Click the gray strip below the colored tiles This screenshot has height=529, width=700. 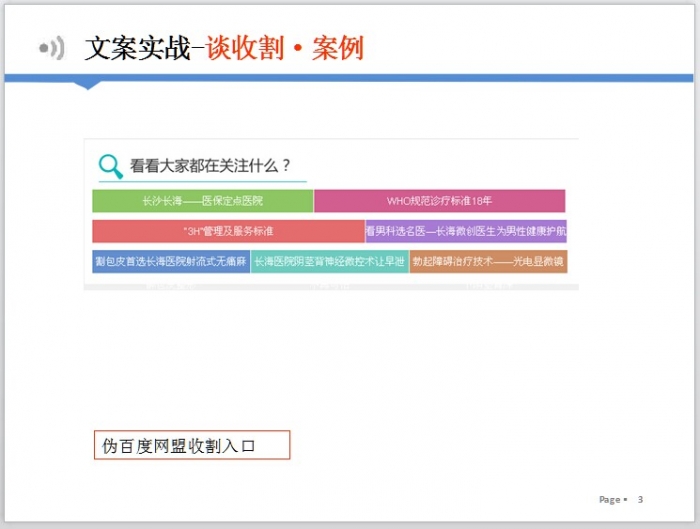pyautogui.click(x=330, y=283)
